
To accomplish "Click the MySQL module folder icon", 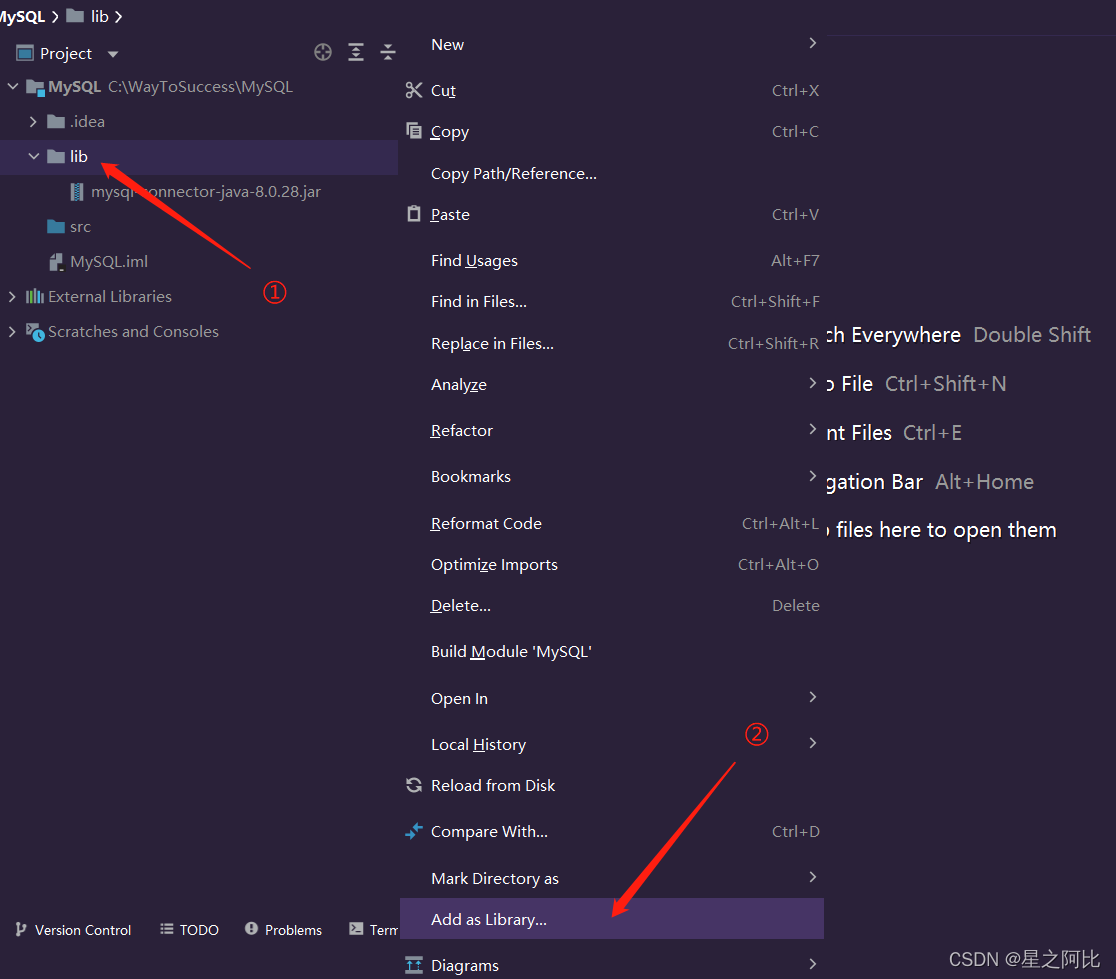I will click(35, 88).
